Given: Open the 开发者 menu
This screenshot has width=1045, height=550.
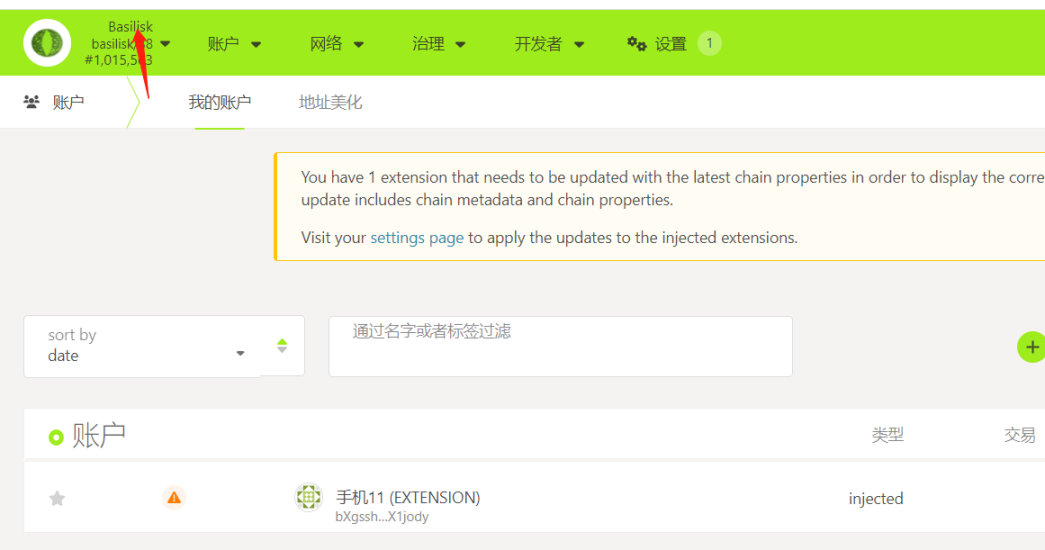Looking at the screenshot, I should point(549,43).
